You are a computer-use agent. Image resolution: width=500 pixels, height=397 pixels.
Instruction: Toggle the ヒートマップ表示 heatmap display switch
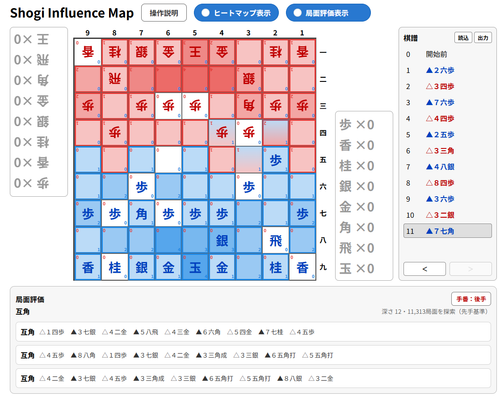click(x=236, y=13)
